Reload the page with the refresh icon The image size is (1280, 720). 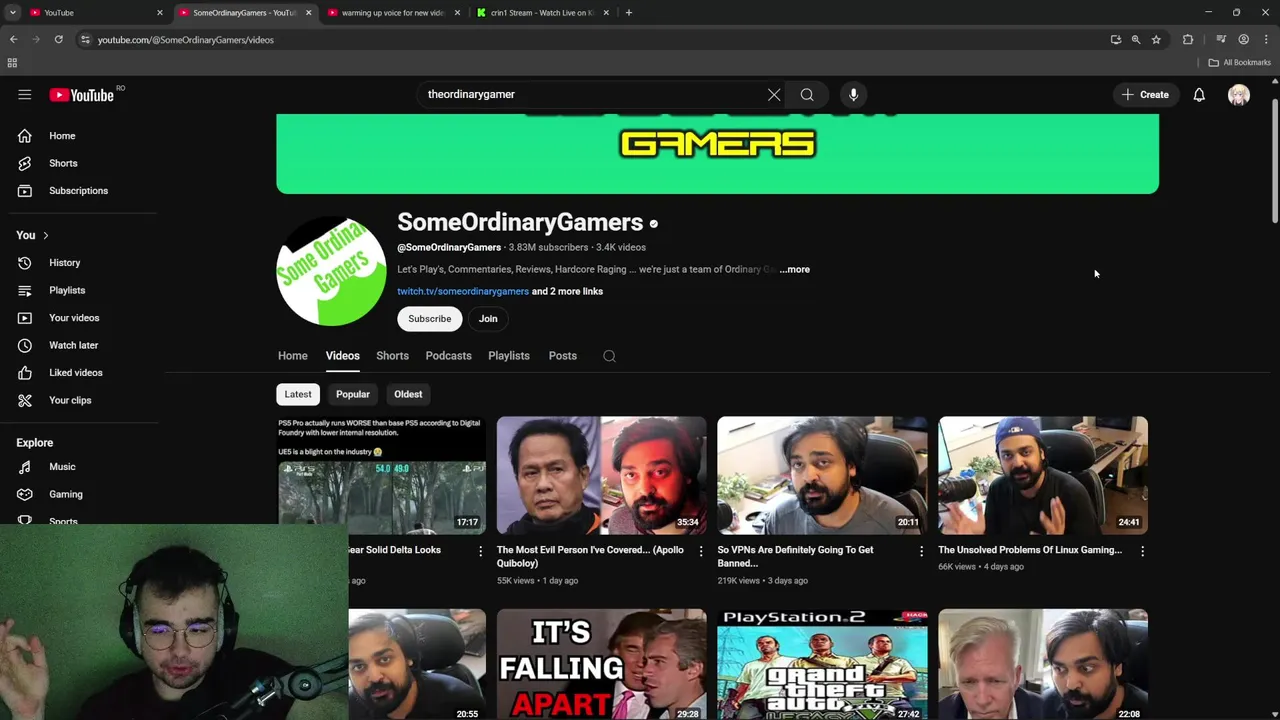(x=58, y=40)
